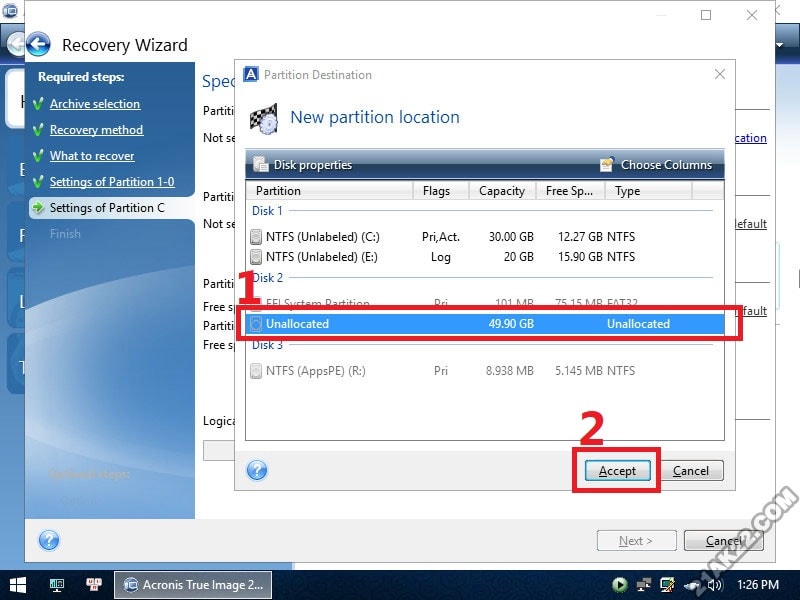Open the red tools taskbar icon
The width and height of the screenshot is (800, 600).
pyautogui.click(x=94, y=585)
